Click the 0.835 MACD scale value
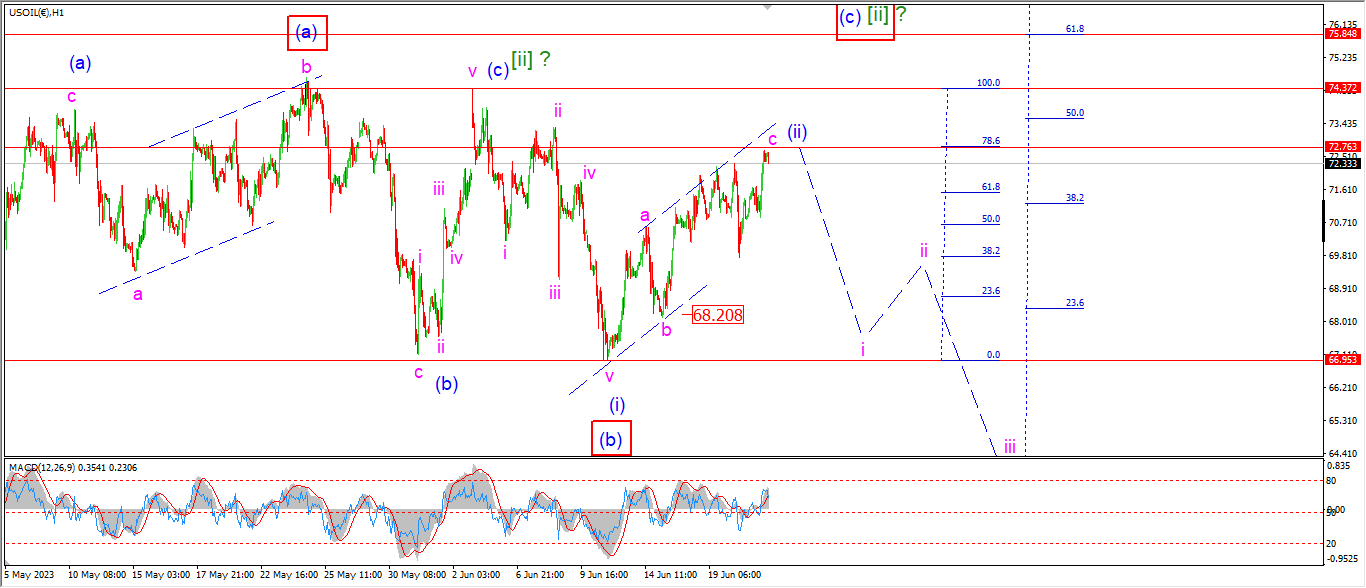The width and height of the screenshot is (1366, 588). click(1341, 468)
